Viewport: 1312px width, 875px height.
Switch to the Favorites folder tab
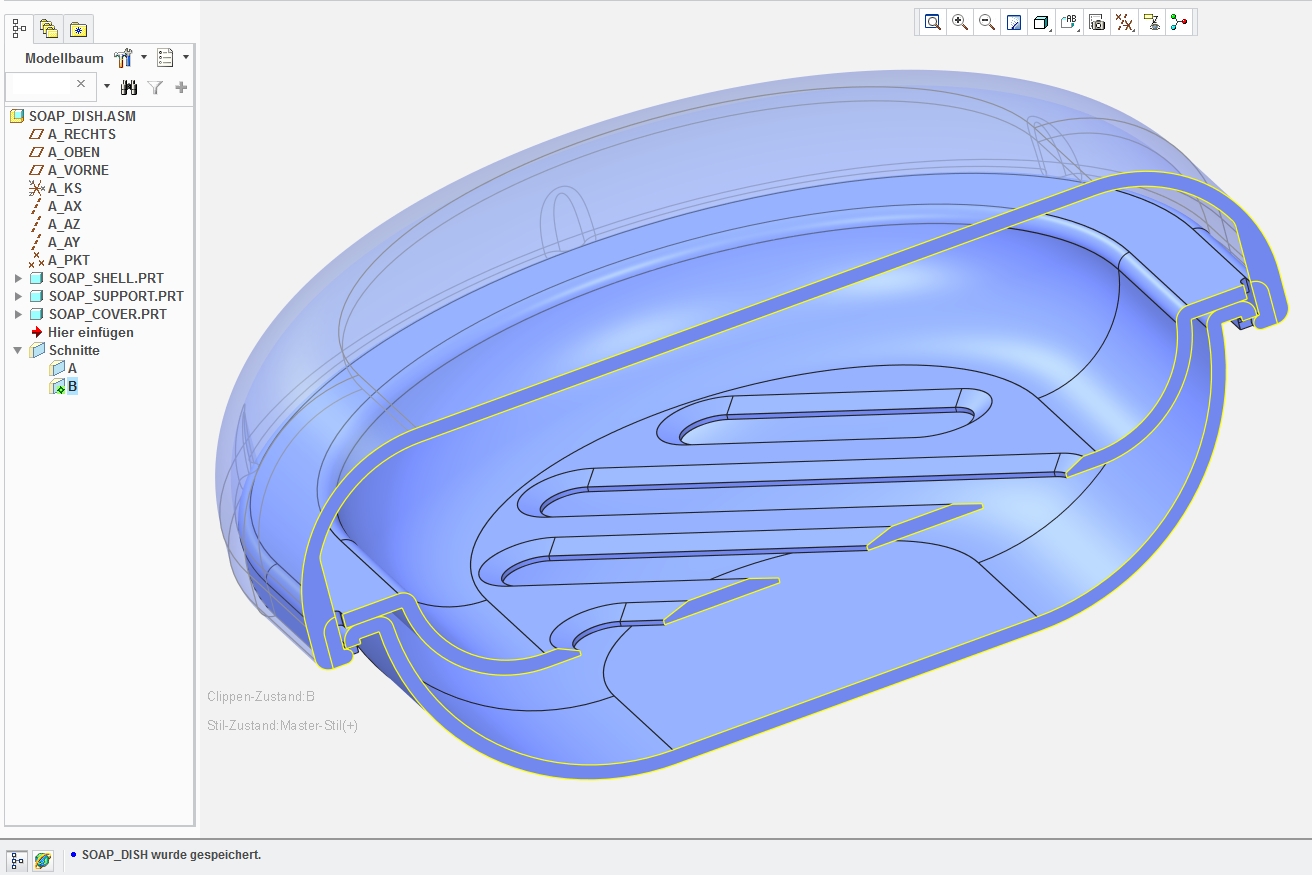click(78, 29)
